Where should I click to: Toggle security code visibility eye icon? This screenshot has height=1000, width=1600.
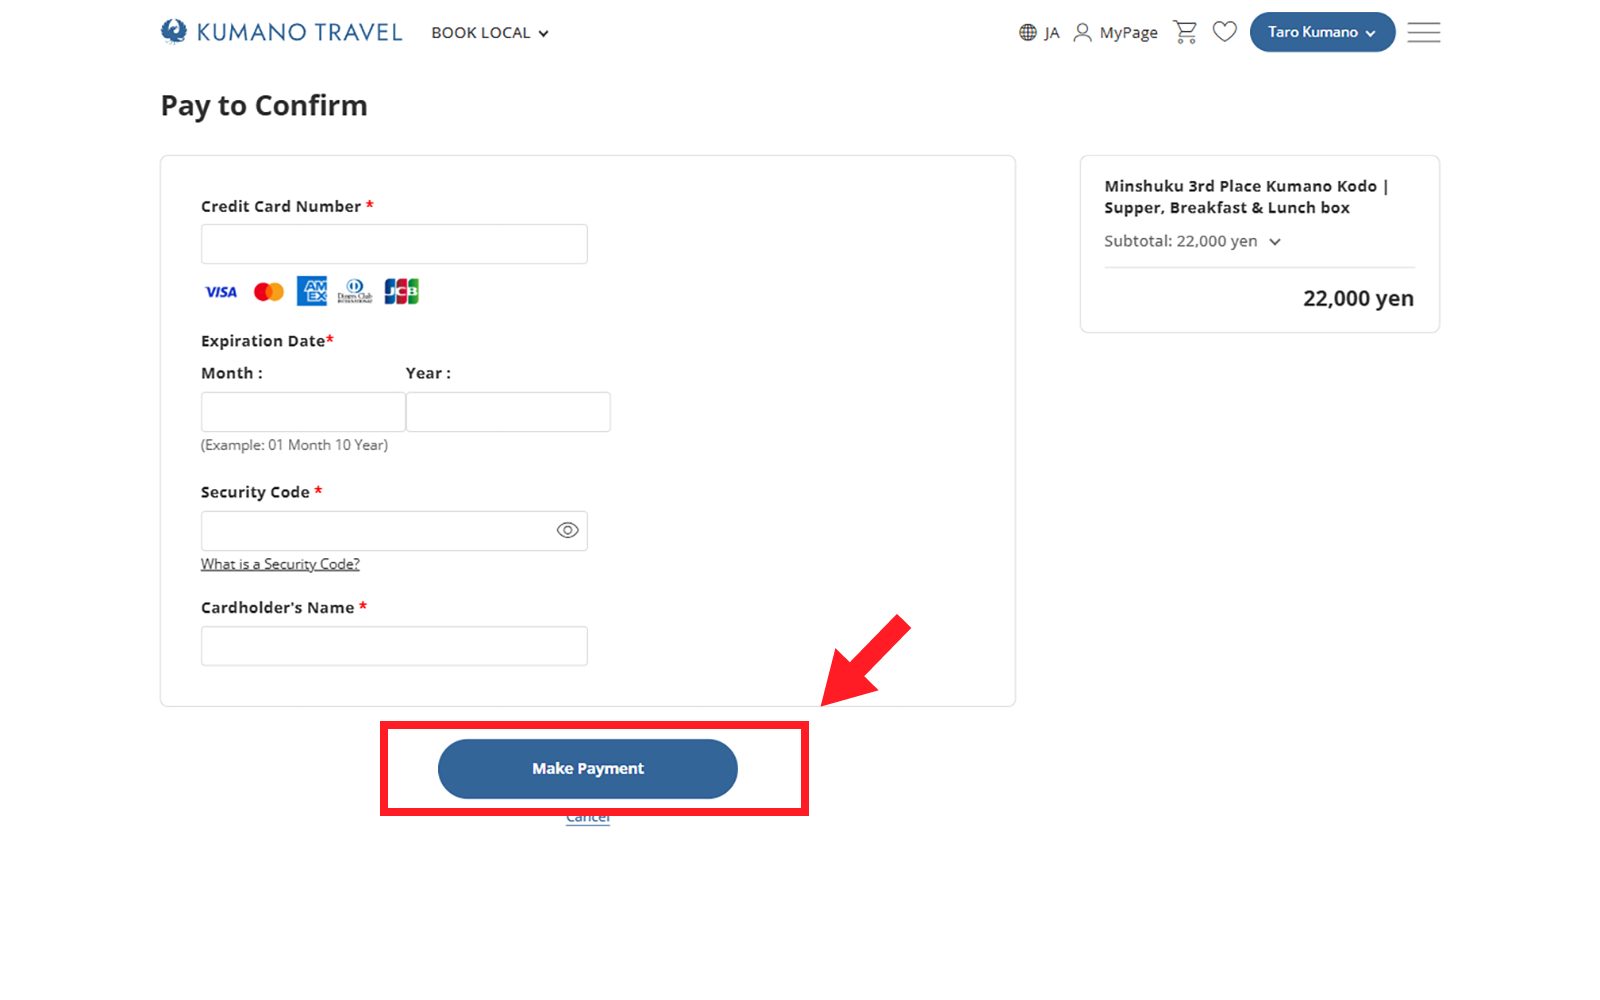pyautogui.click(x=567, y=531)
